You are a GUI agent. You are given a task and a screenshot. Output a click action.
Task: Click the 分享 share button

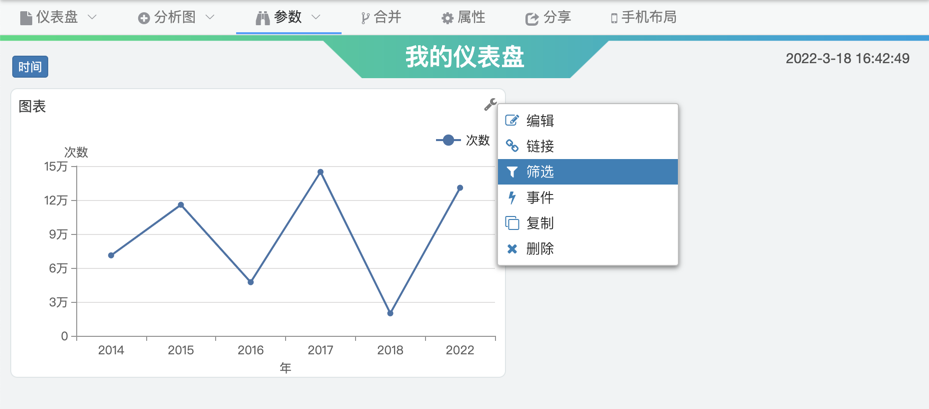pos(548,17)
